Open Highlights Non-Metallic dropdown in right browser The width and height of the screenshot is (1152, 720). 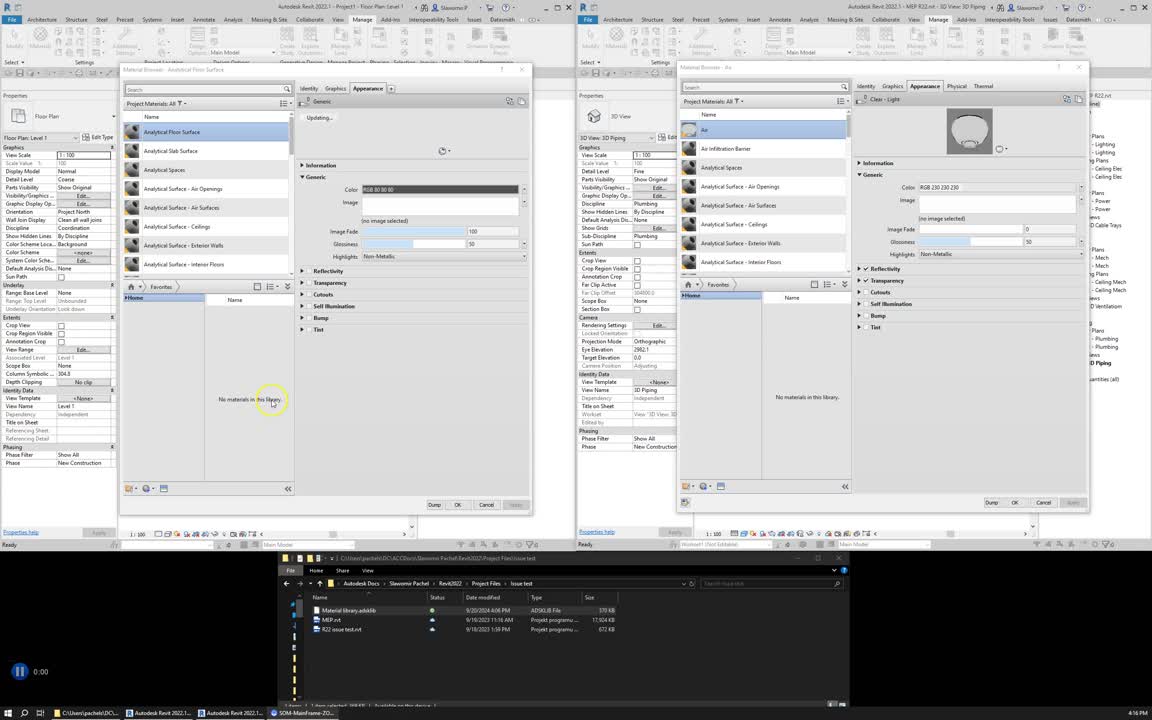(1001, 254)
